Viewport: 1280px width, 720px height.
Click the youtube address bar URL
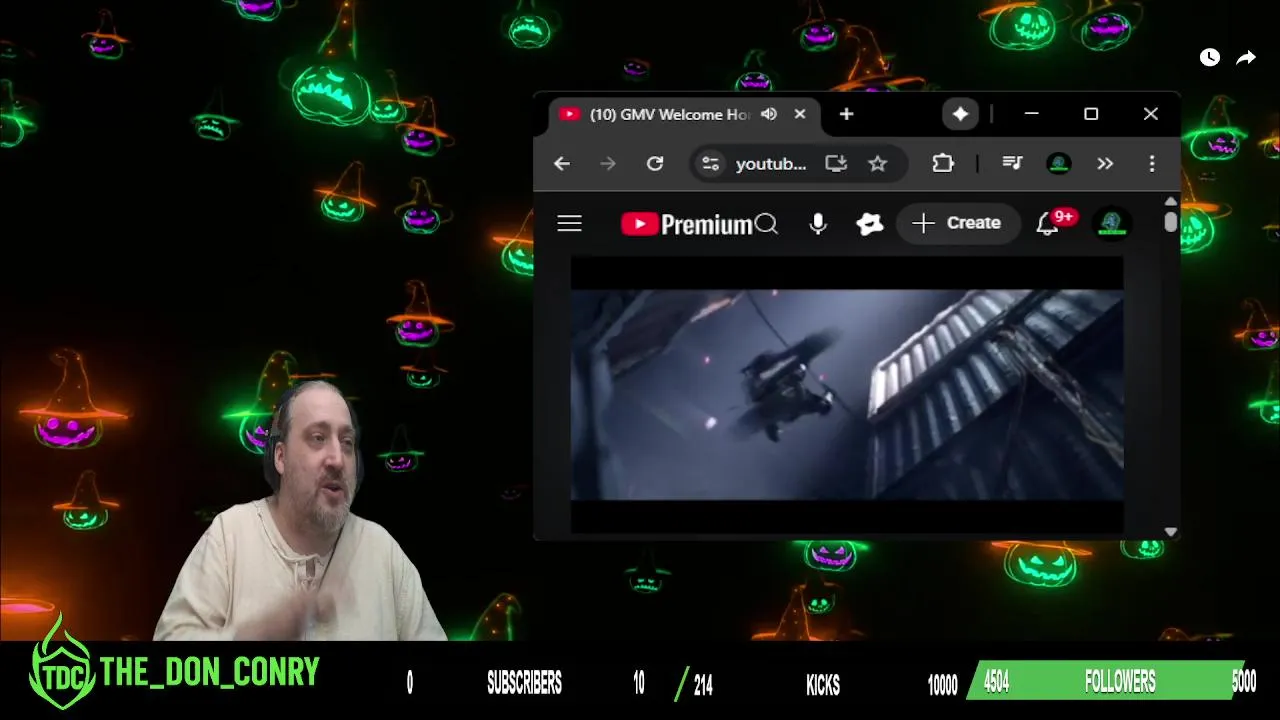coord(771,164)
